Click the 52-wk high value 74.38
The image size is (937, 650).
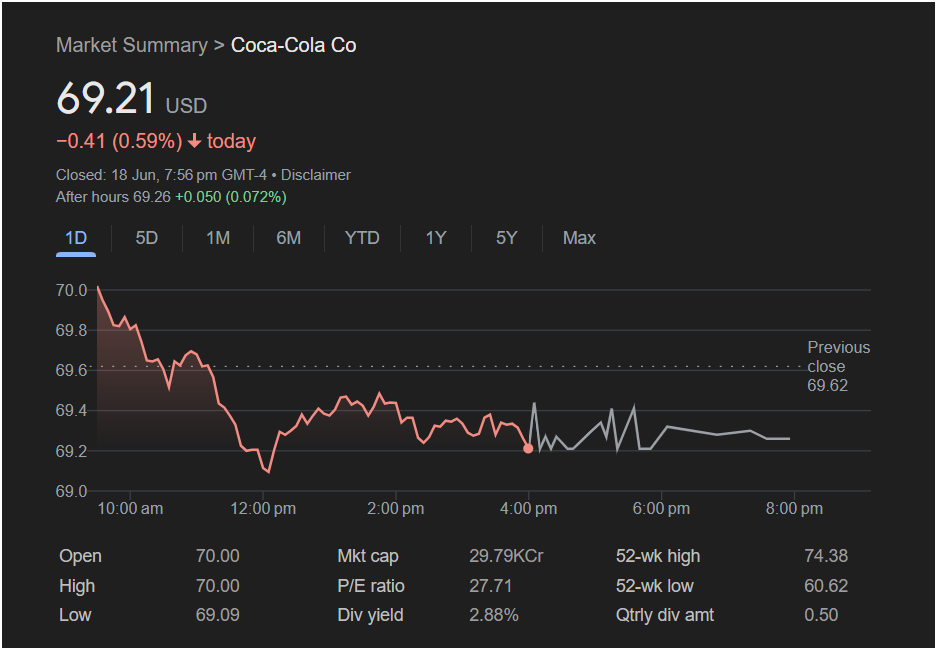click(826, 556)
